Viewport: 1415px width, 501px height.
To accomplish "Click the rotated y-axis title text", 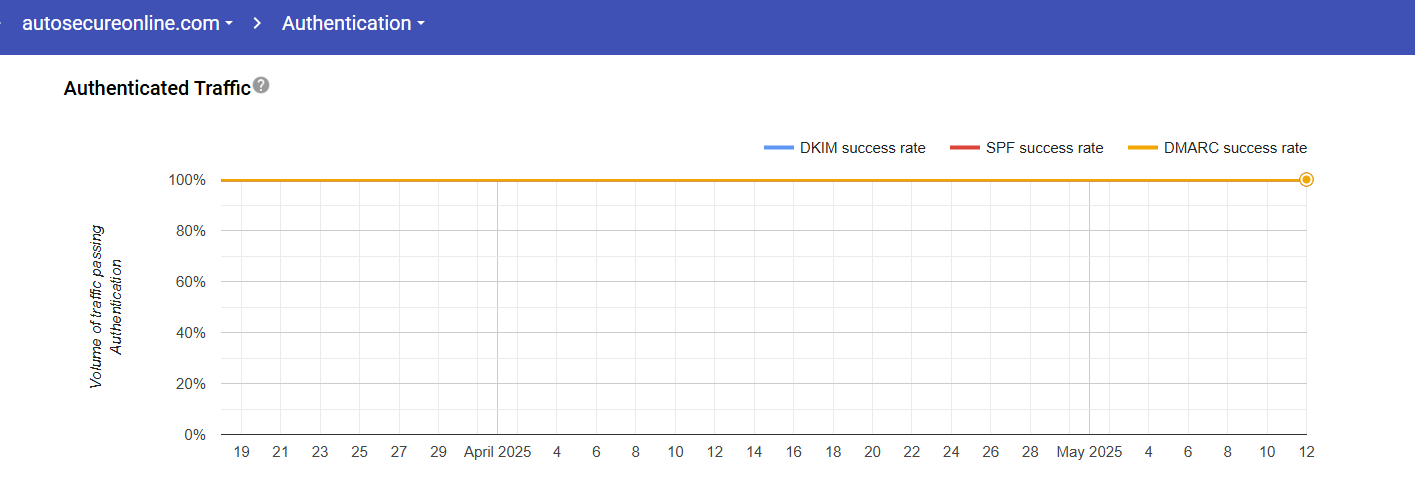I will (106, 307).
